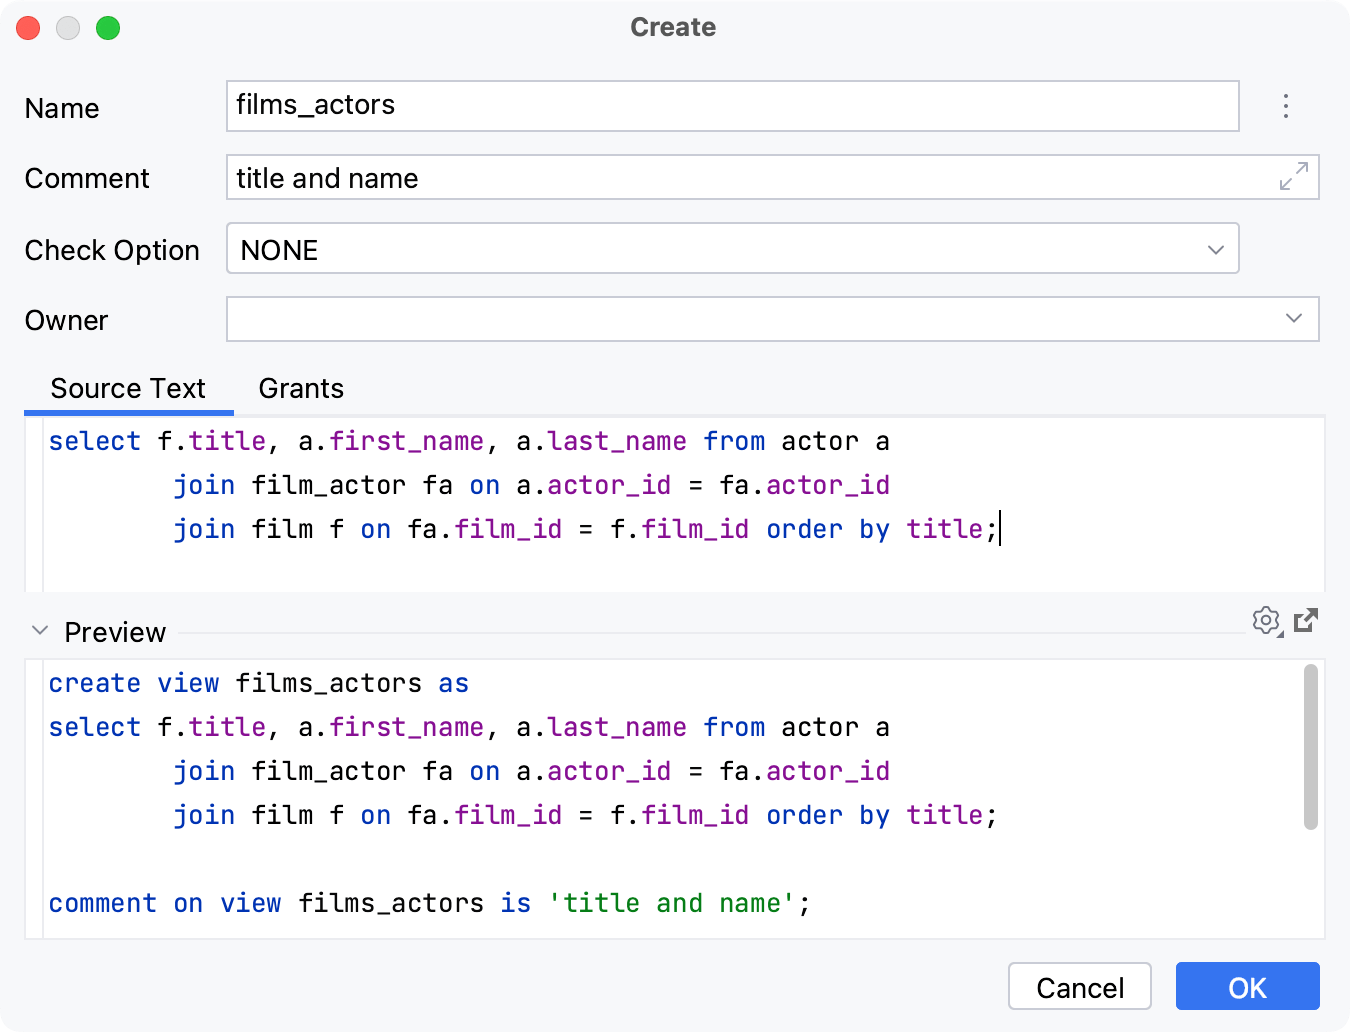Switch to the Grants tab
1350x1032 pixels.
pyautogui.click(x=301, y=389)
